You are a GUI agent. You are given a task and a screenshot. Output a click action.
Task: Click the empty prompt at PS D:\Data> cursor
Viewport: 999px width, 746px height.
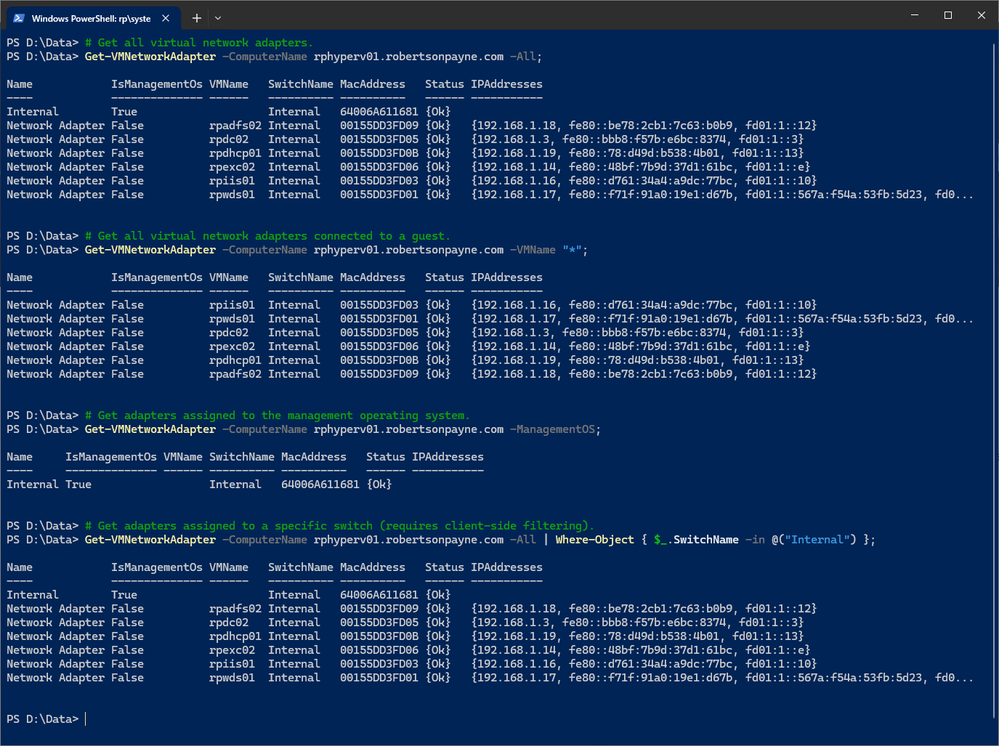pos(85,719)
